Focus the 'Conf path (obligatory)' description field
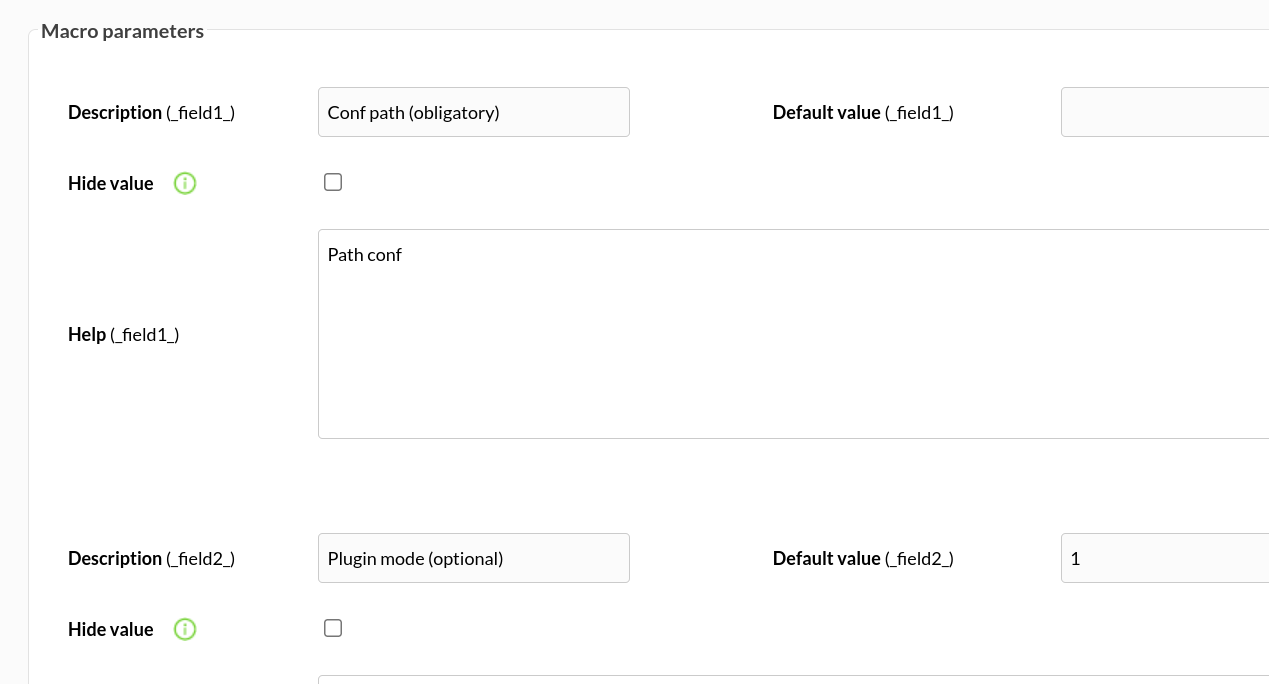The image size is (1269, 684). pyautogui.click(x=474, y=112)
